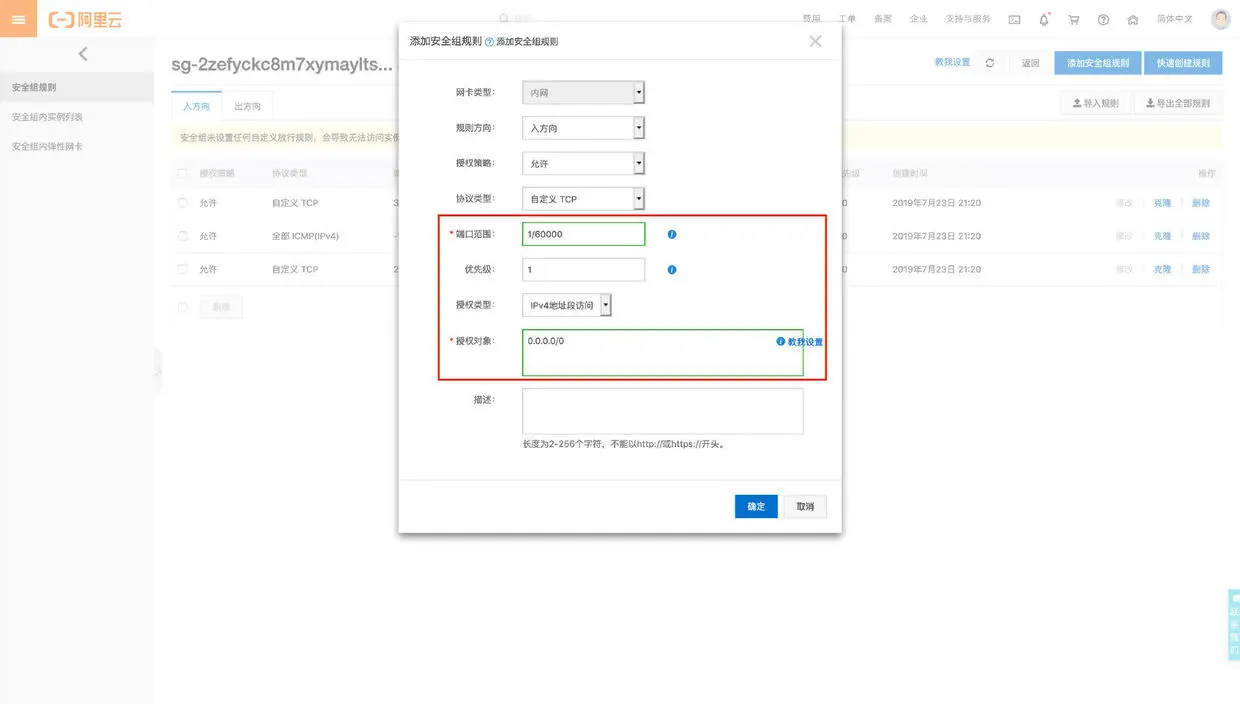The width and height of the screenshot is (1240, 704).
Task: Check the first 自定义 TCP rule row checkbox
Action: pos(182,203)
